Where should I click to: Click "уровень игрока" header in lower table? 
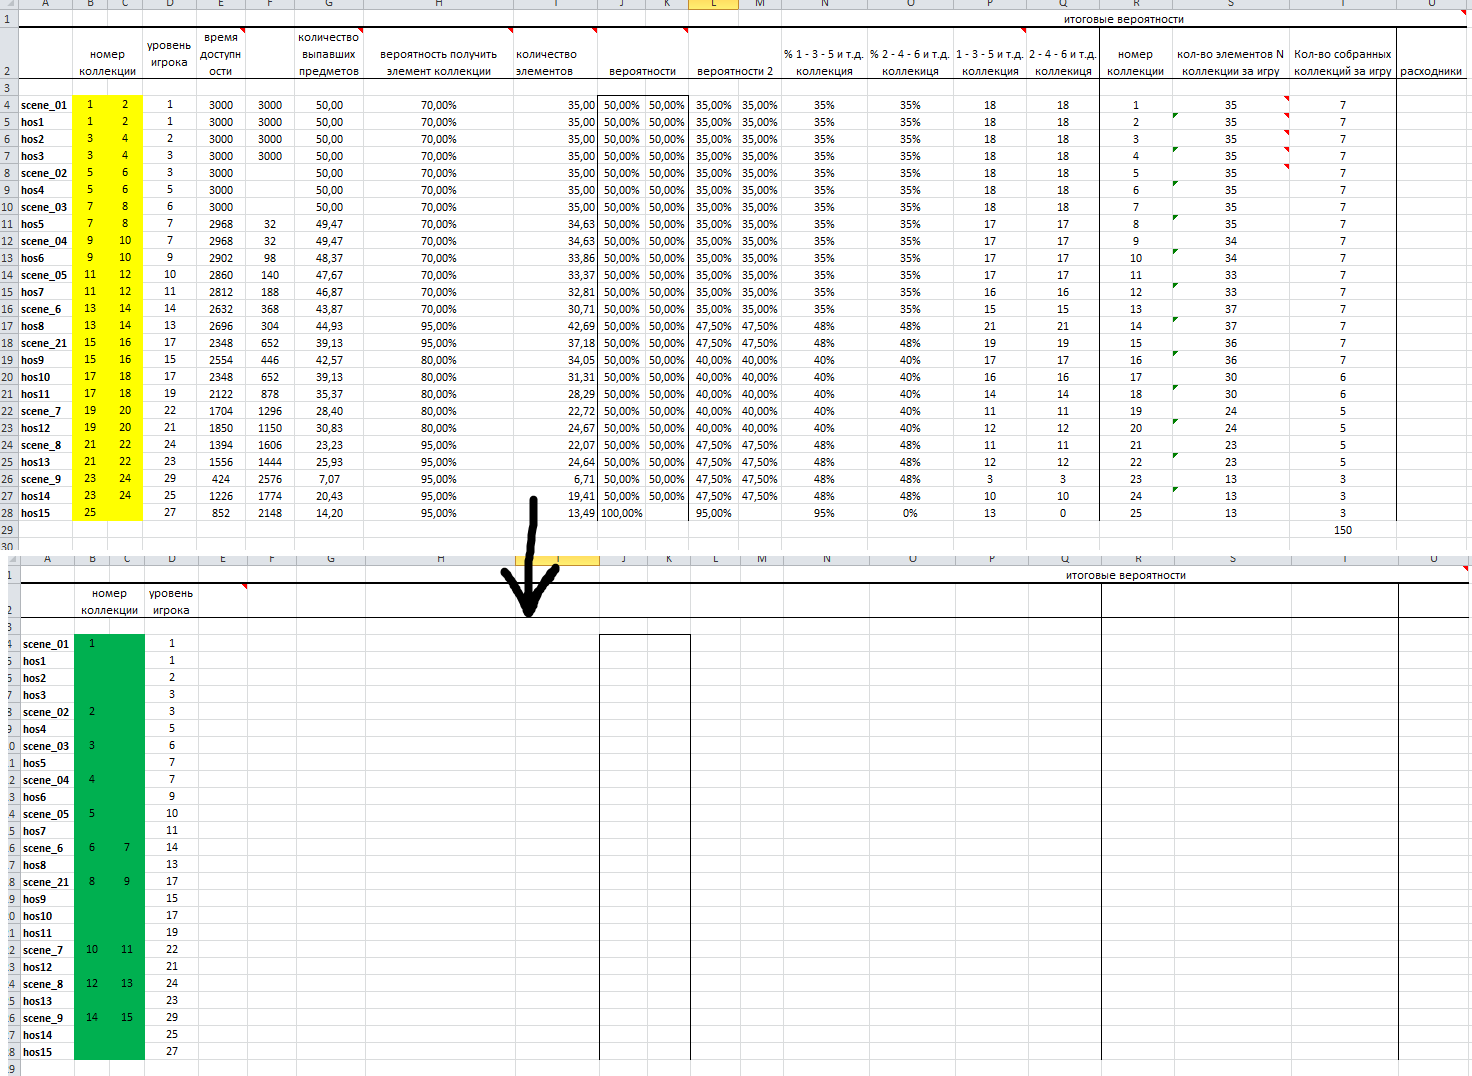coord(171,601)
